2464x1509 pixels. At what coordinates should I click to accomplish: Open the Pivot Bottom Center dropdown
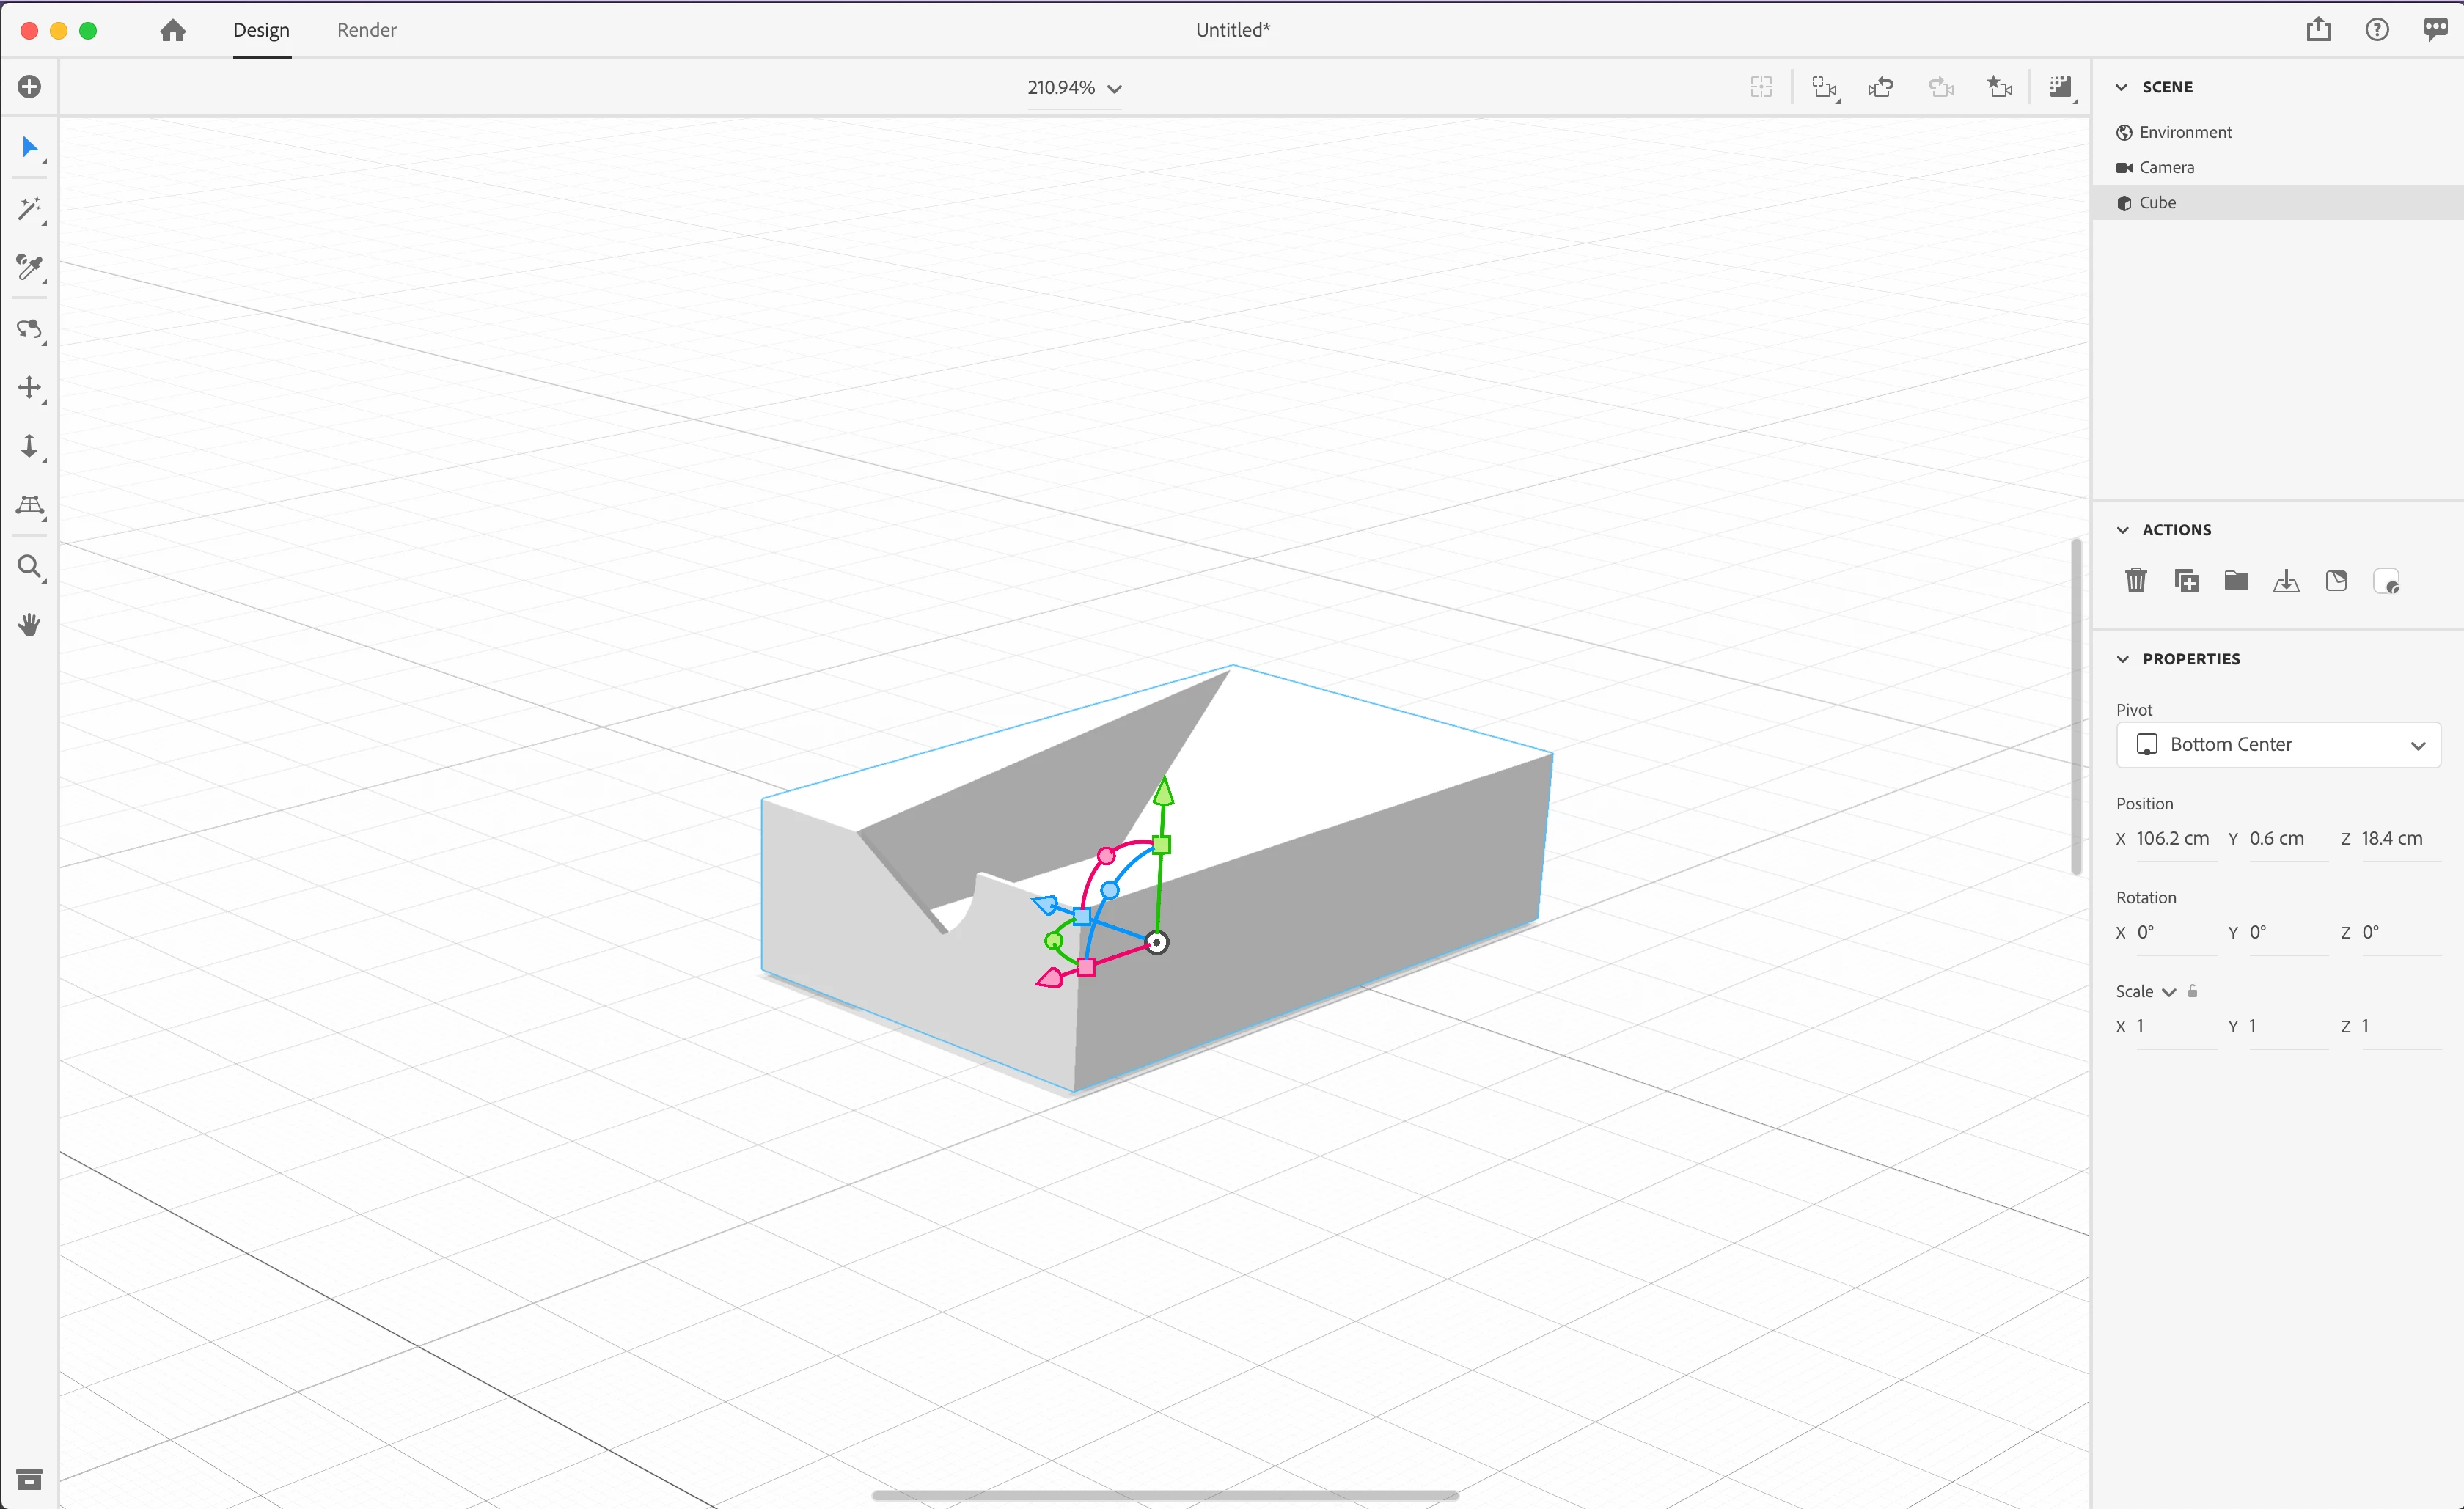tap(2278, 745)
